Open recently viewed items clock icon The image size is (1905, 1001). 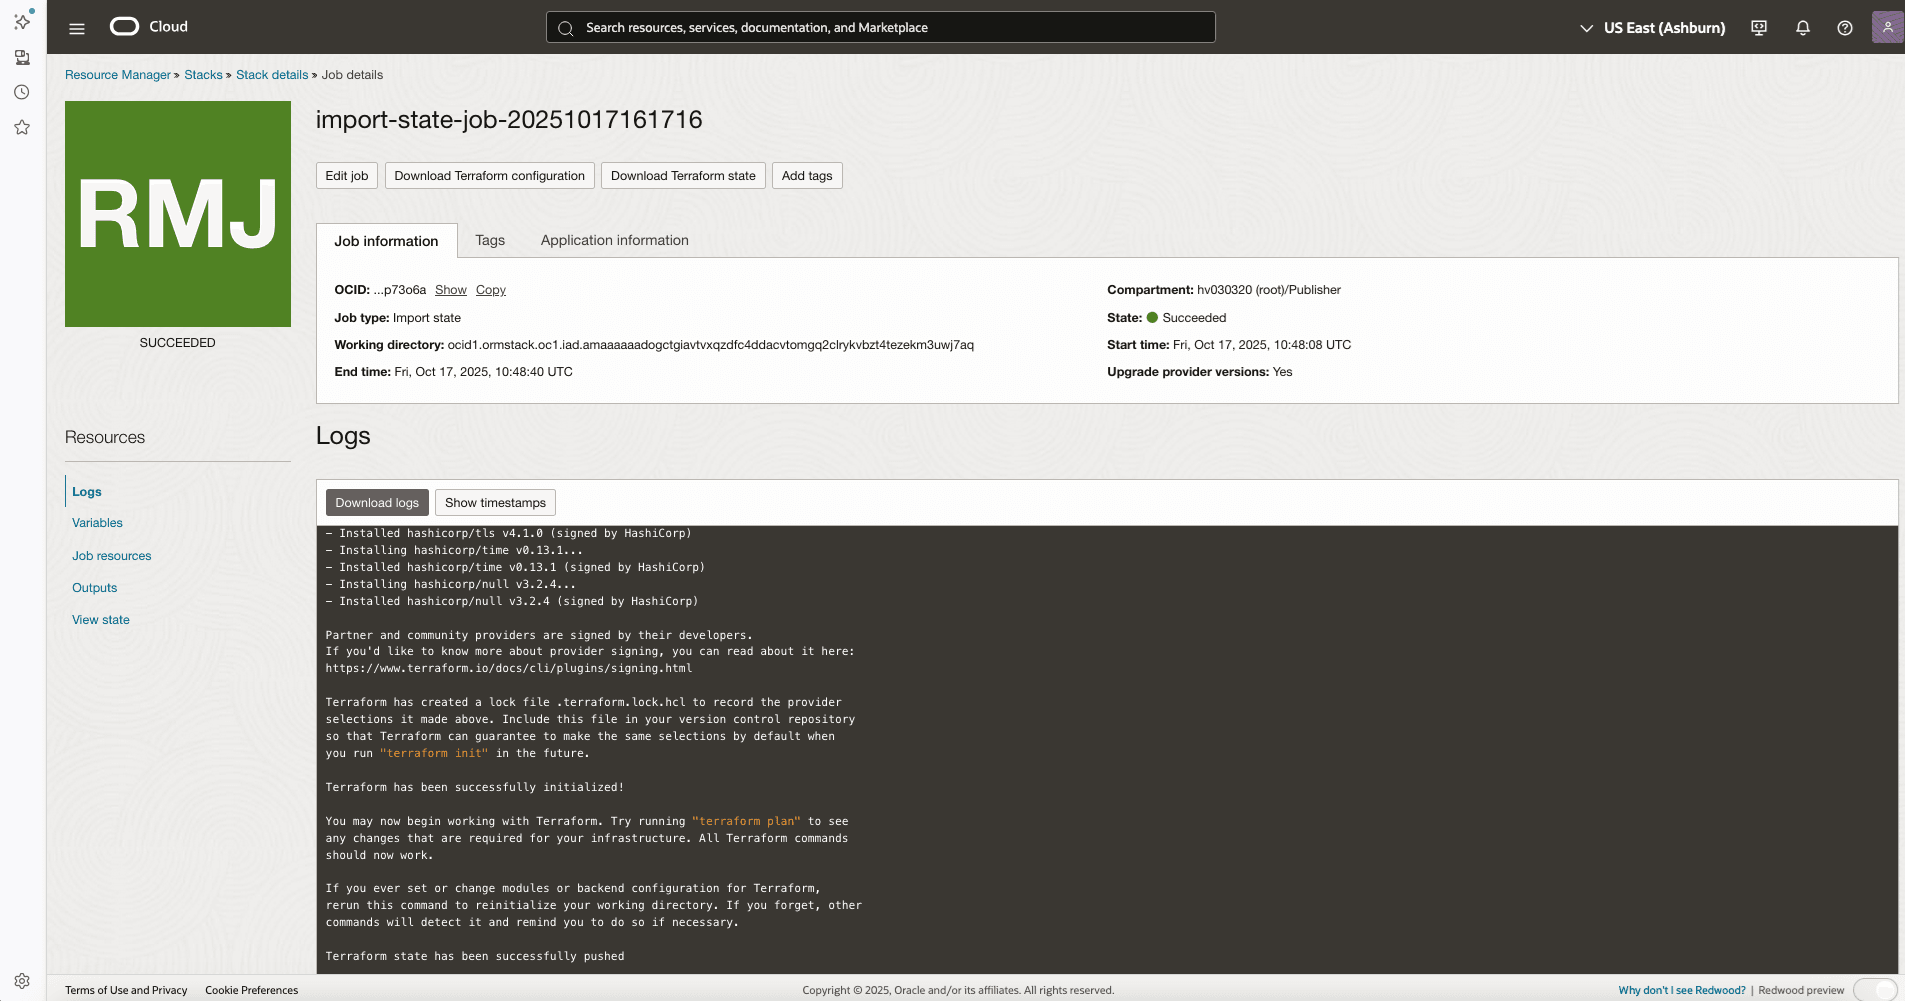point(22,92)
